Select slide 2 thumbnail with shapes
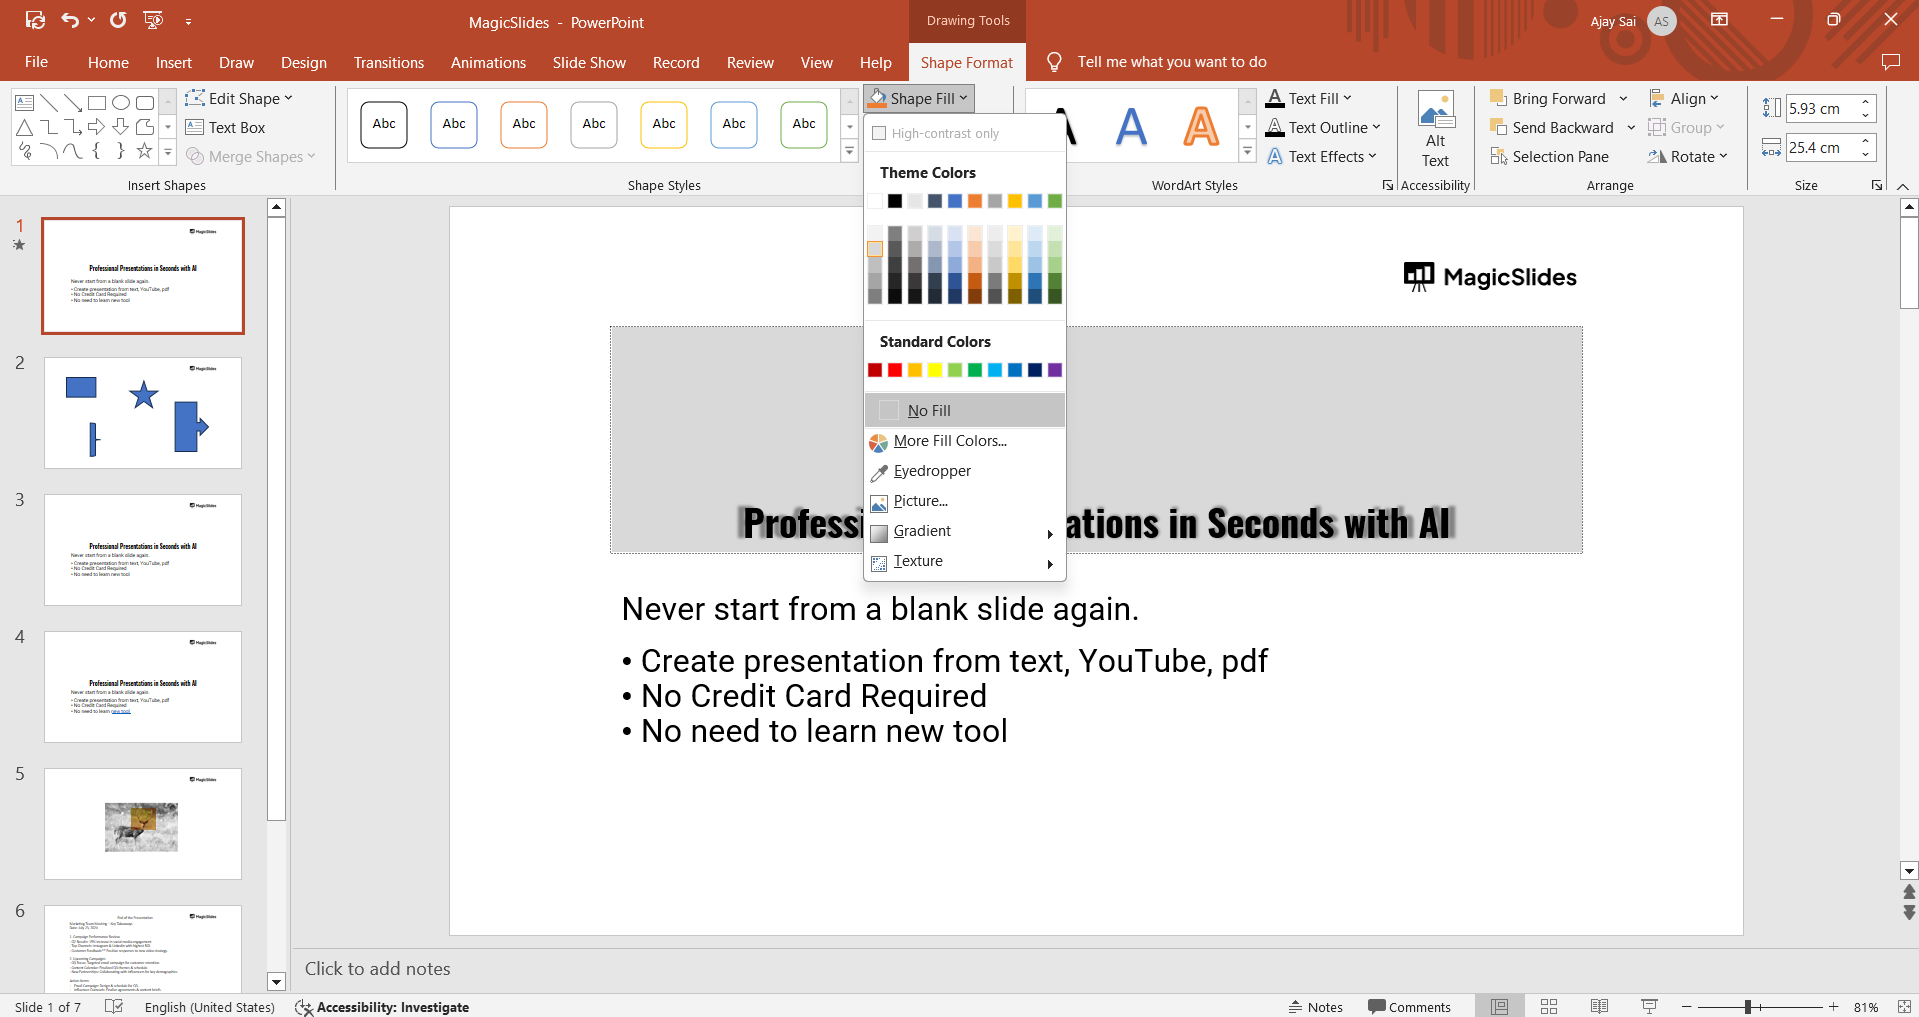 tap(143, 412)
